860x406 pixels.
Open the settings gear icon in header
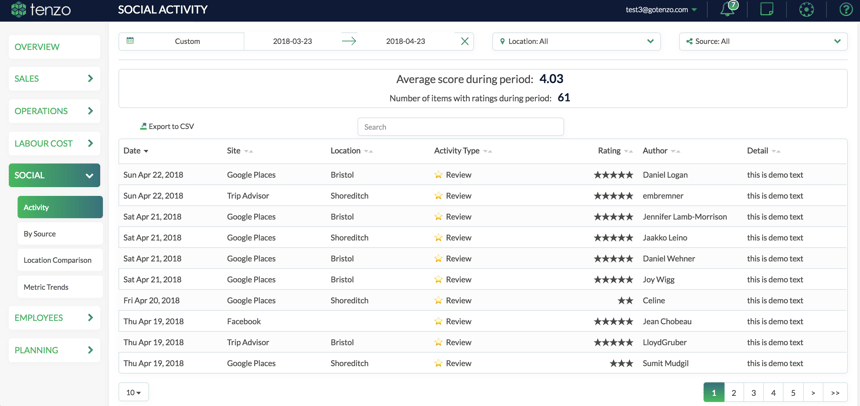[806, 9]
